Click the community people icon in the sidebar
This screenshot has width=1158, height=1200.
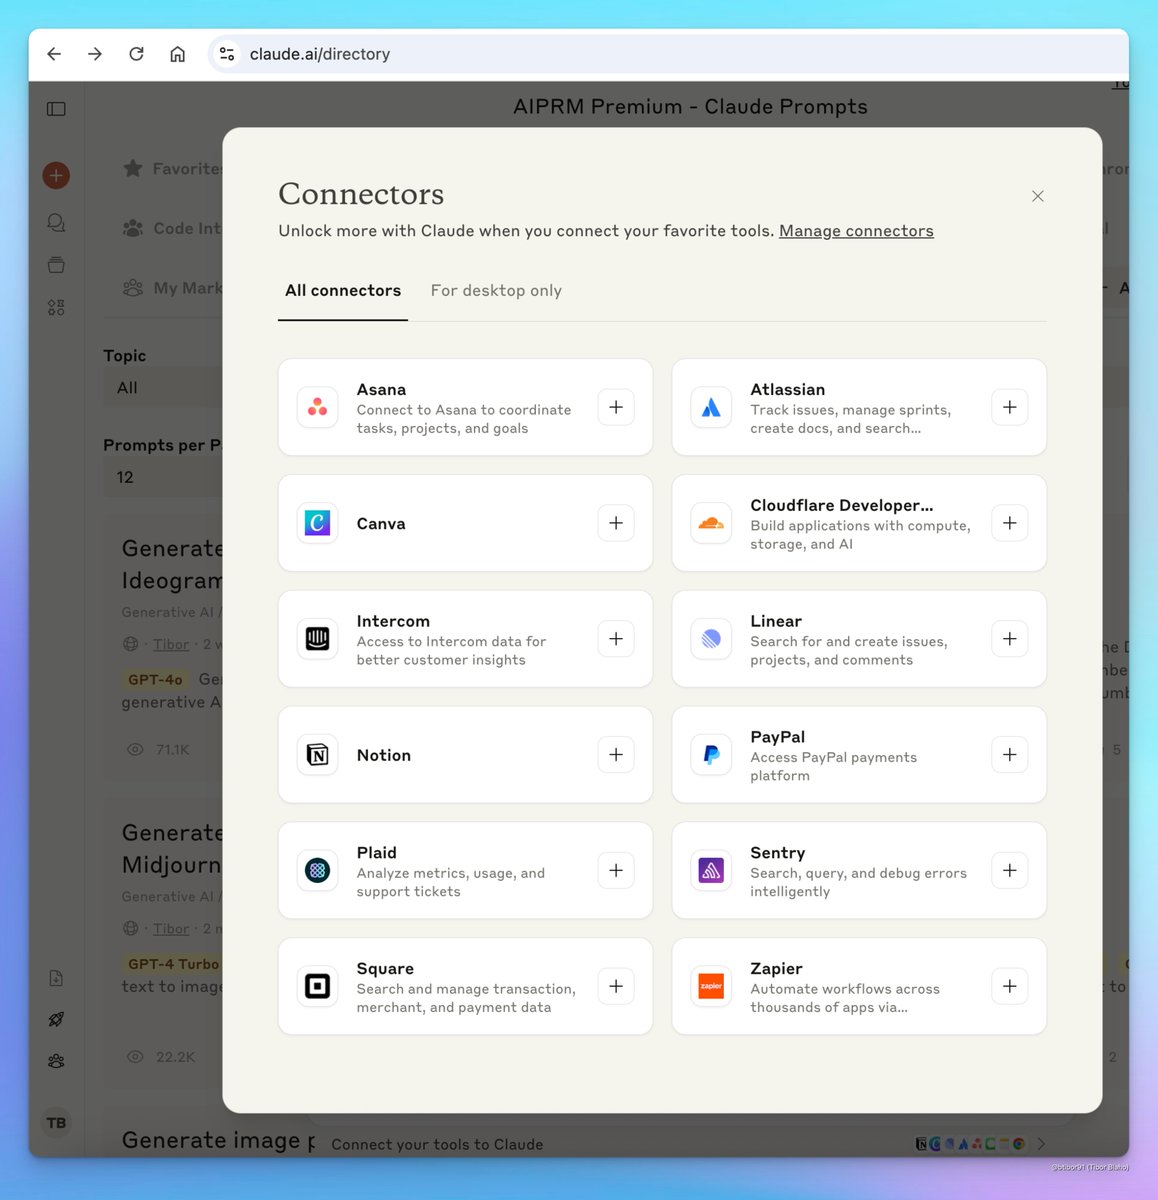click(56, 1061)
